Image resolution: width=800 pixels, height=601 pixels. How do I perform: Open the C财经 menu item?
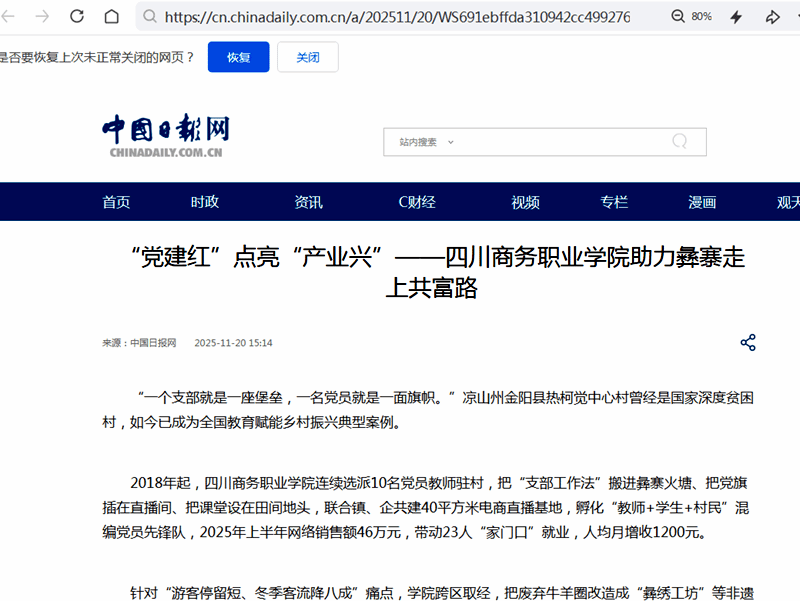point(417,202)
